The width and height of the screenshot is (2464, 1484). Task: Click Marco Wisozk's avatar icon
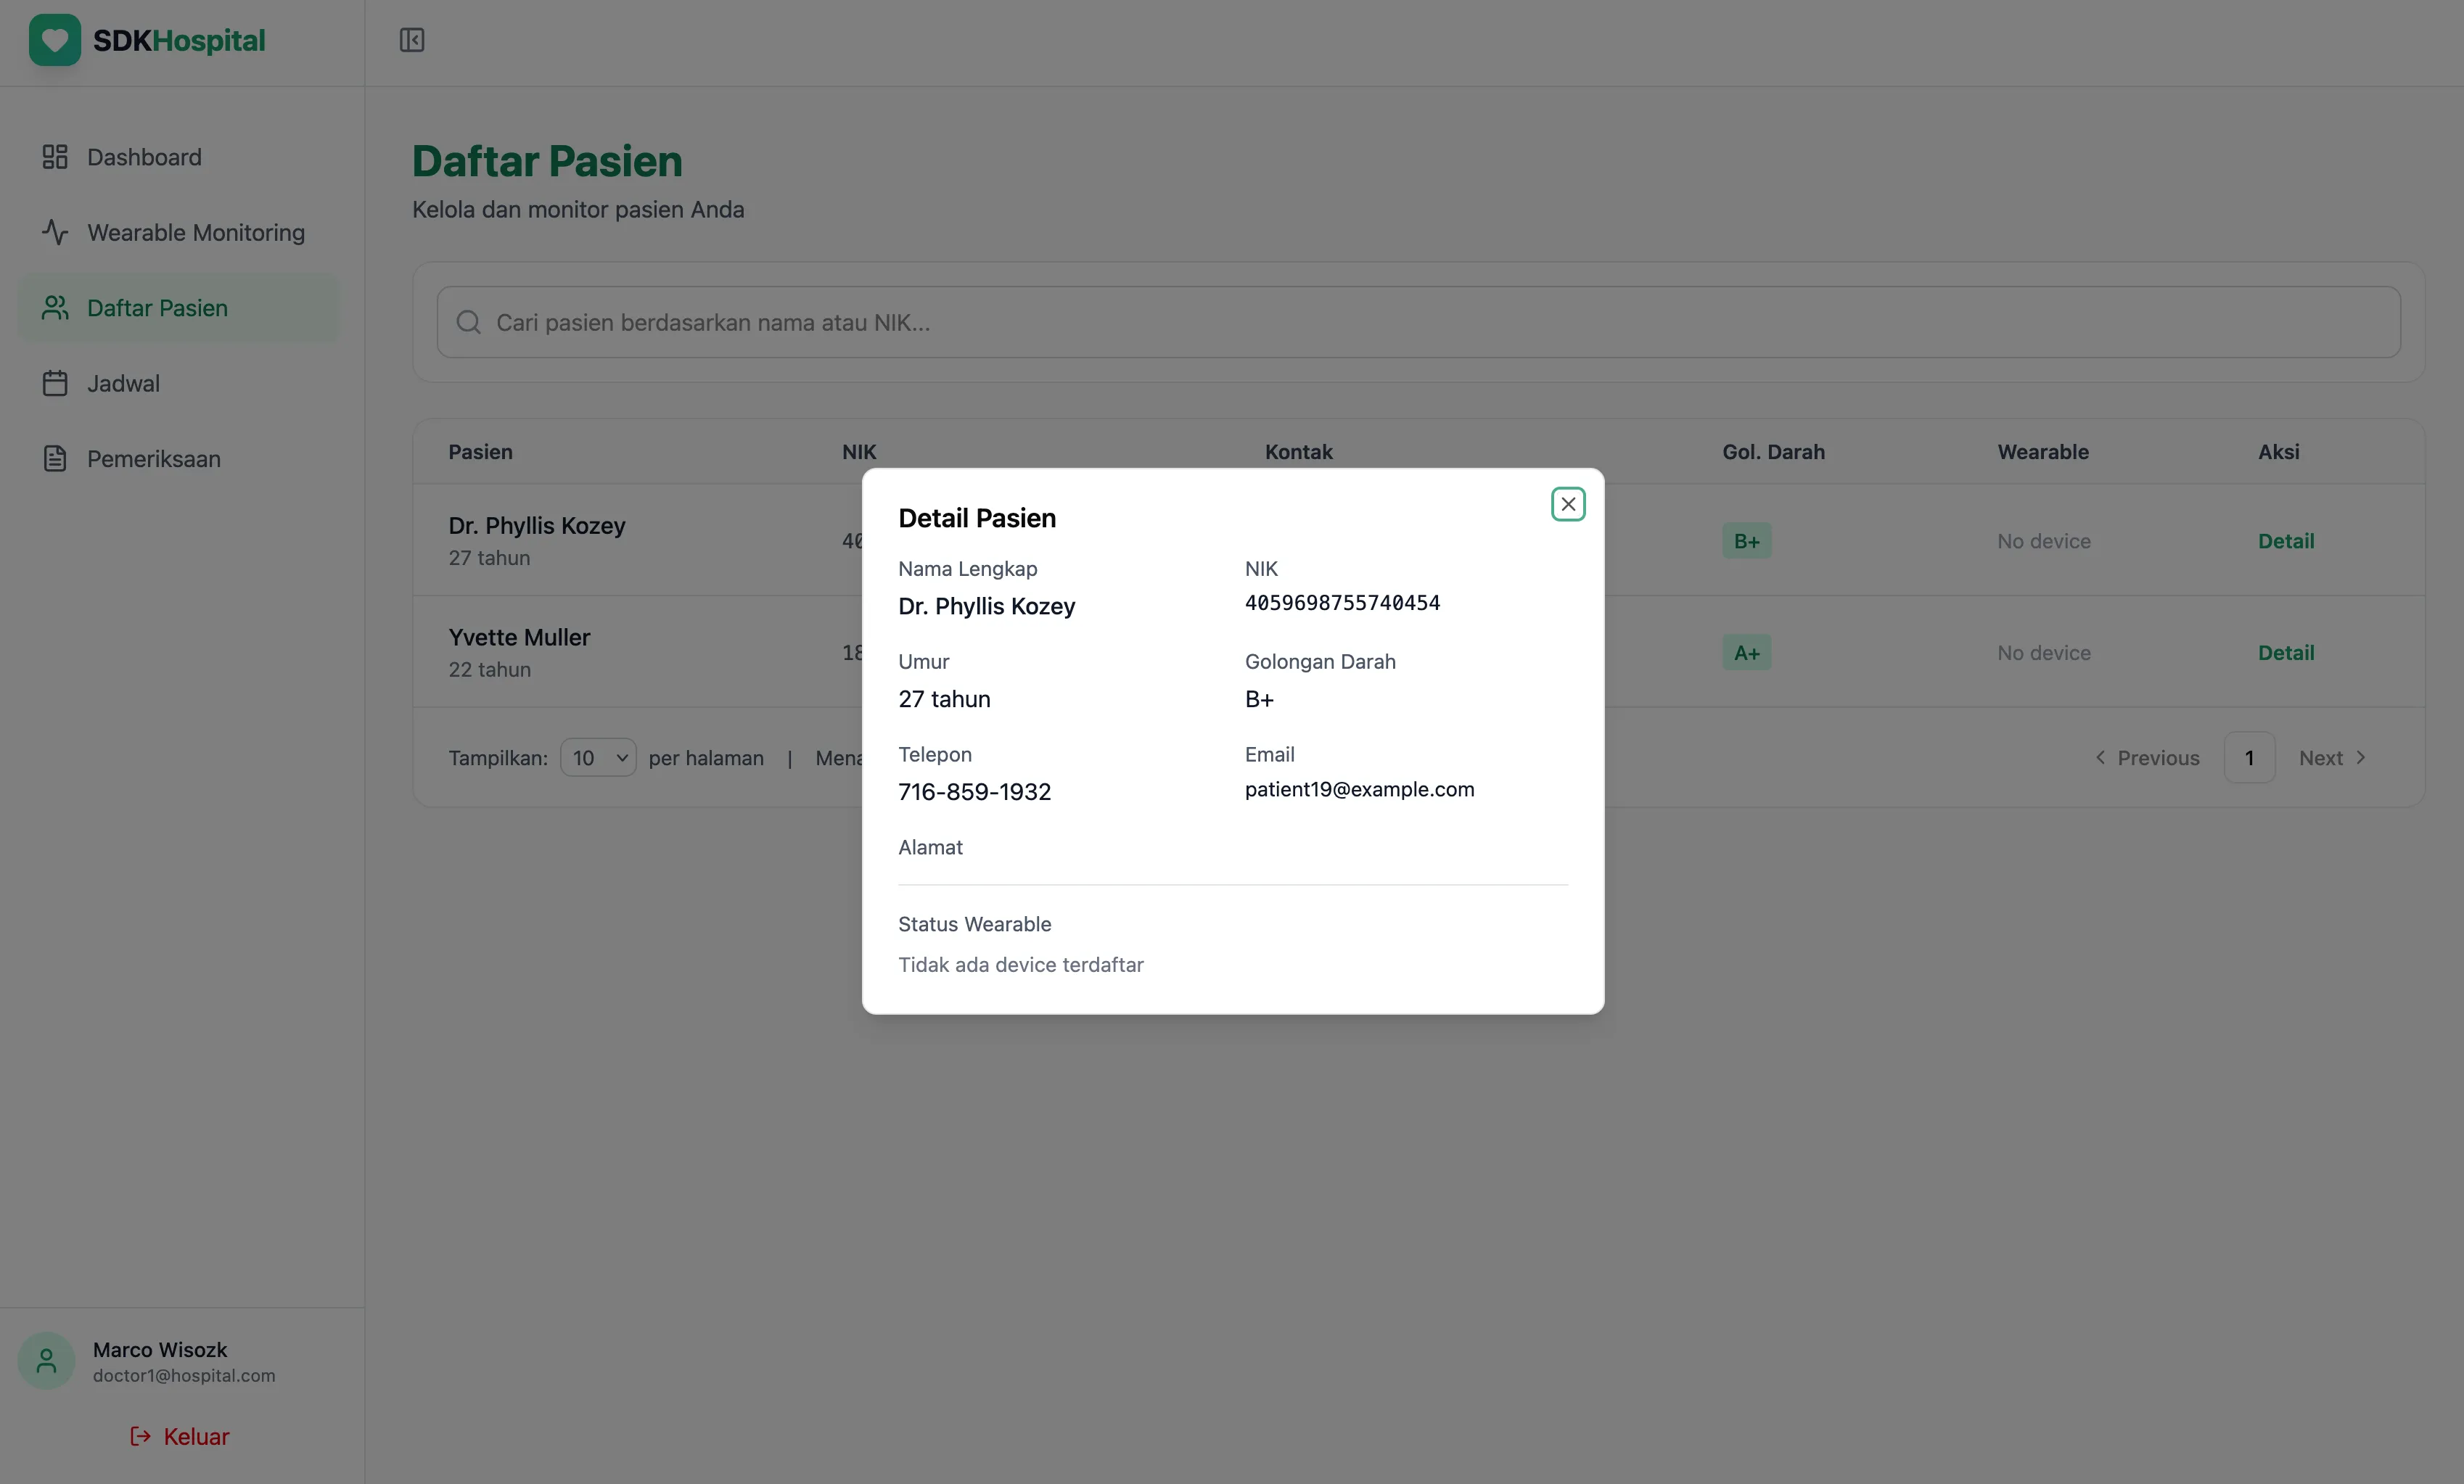click(45, 1360)
